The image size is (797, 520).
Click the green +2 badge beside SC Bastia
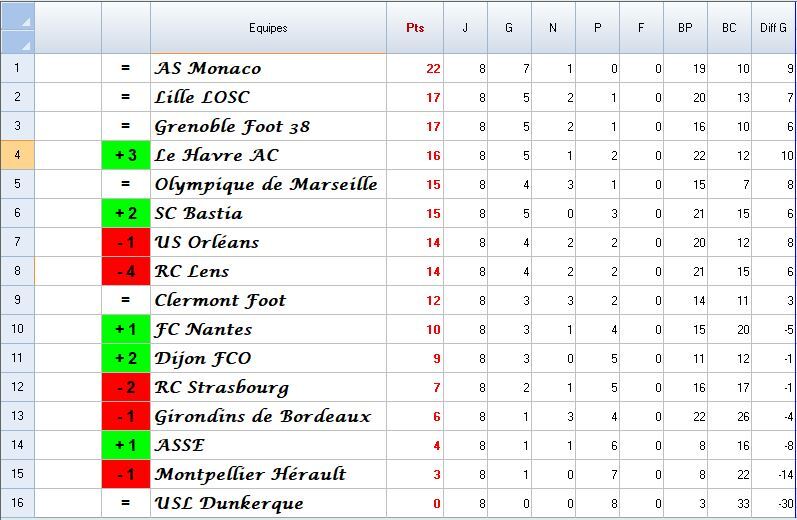[126, 213]
